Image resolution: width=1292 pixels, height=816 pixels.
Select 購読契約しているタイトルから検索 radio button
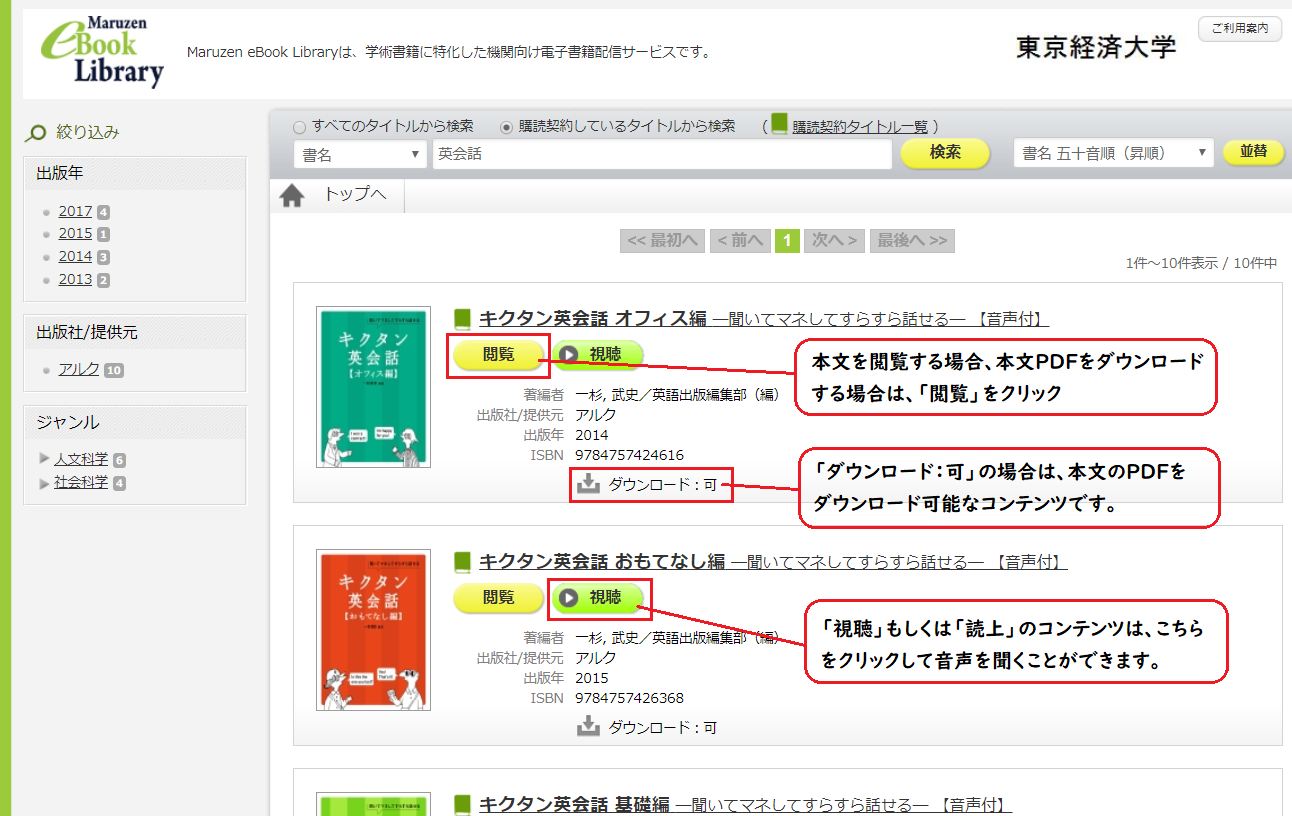click(506, 127)
